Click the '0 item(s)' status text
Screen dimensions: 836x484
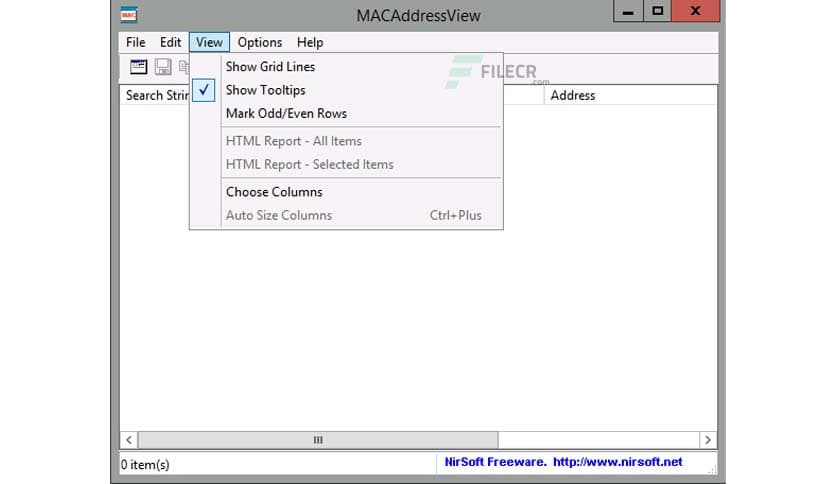(145, 465)
